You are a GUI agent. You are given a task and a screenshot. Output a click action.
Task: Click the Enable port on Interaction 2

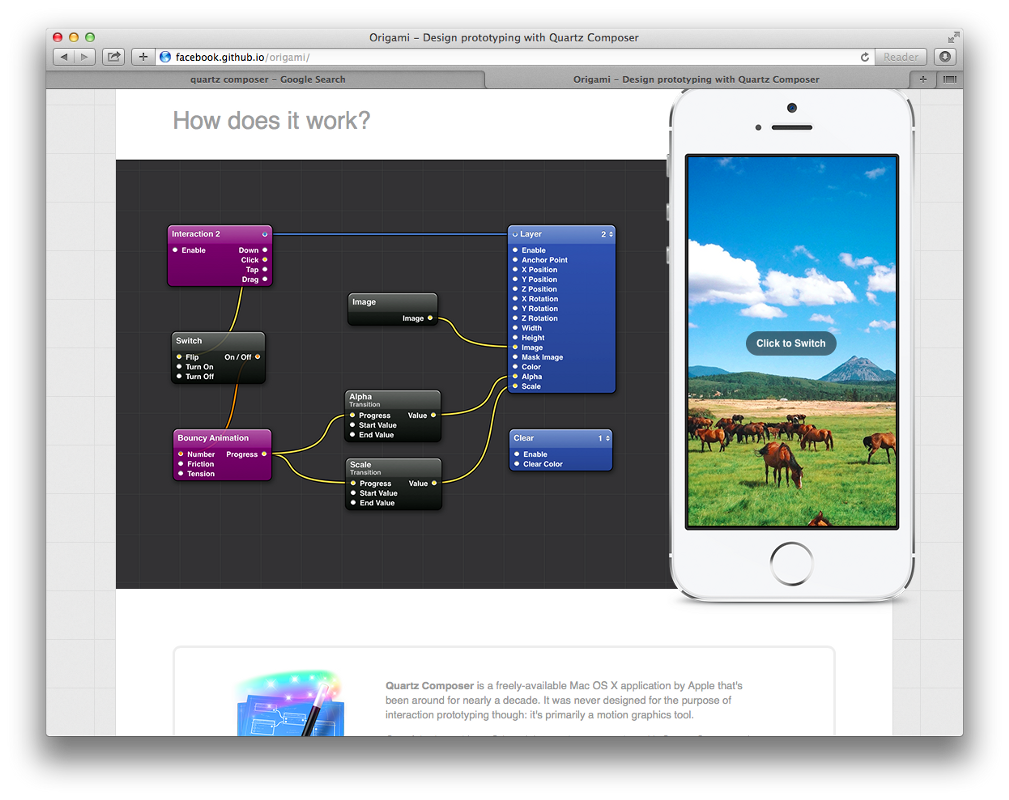(x=175, y=250)
